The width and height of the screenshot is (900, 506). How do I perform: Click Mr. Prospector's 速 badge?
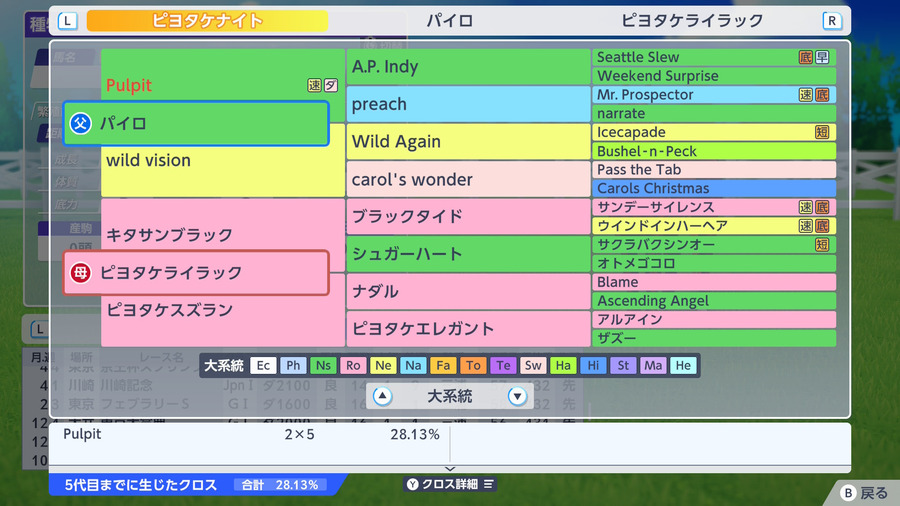[x=806, y=95]
